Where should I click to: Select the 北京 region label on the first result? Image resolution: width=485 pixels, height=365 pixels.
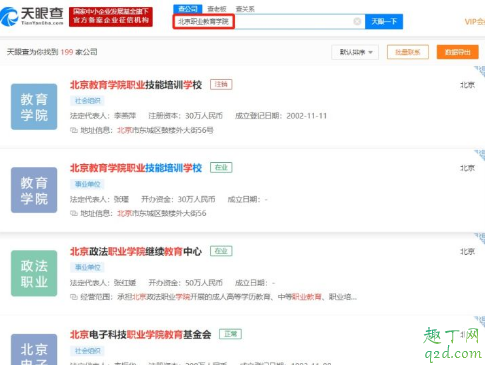[x=467, y=85]
